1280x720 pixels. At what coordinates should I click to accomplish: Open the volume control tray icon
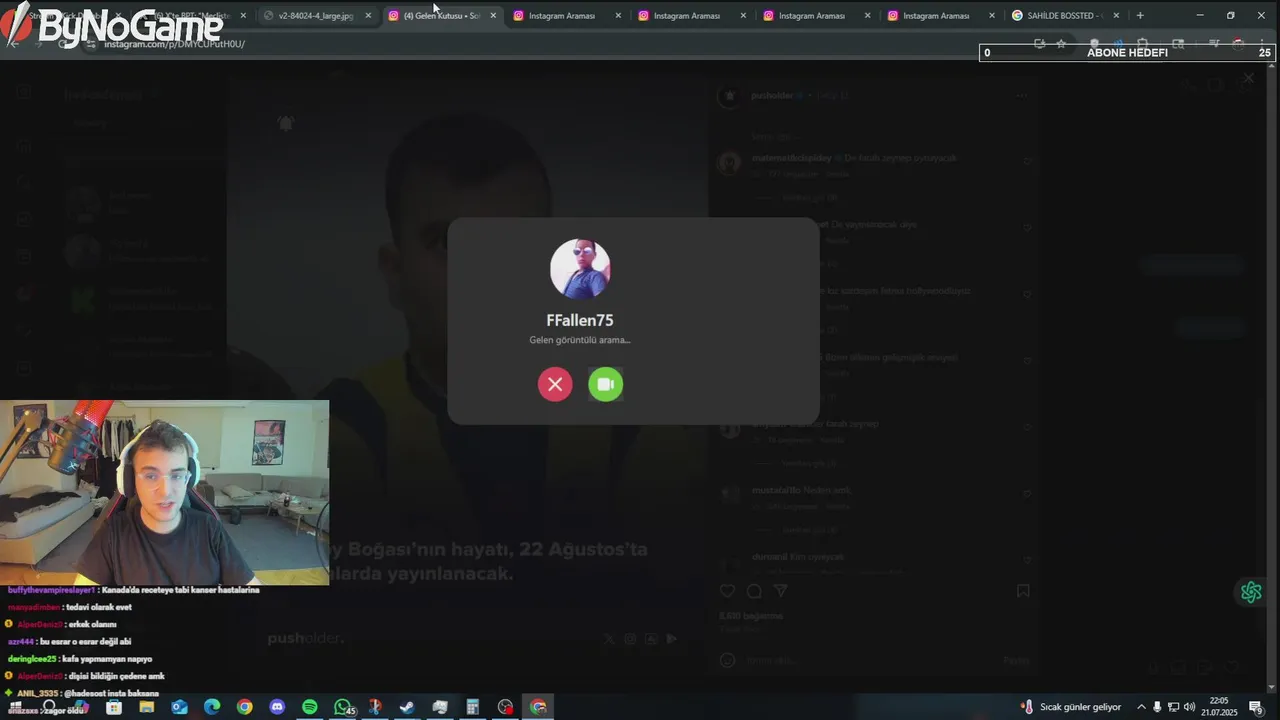click(x=1190, y=707)
